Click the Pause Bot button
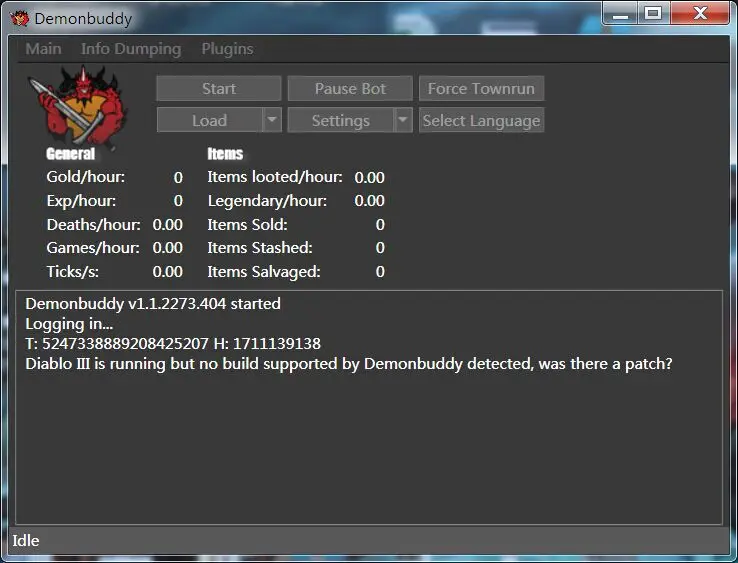 pos(350,89)
